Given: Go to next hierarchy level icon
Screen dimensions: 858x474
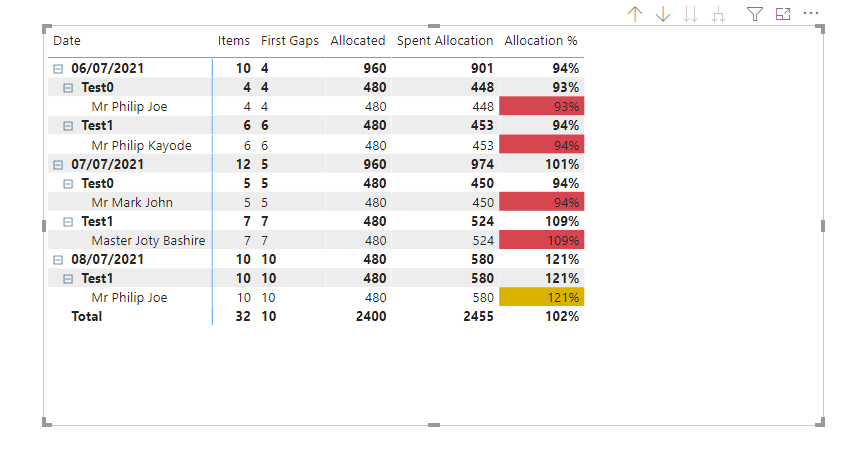Looking at the screenshot, I should pyautogui.click(x=690, y=14).
